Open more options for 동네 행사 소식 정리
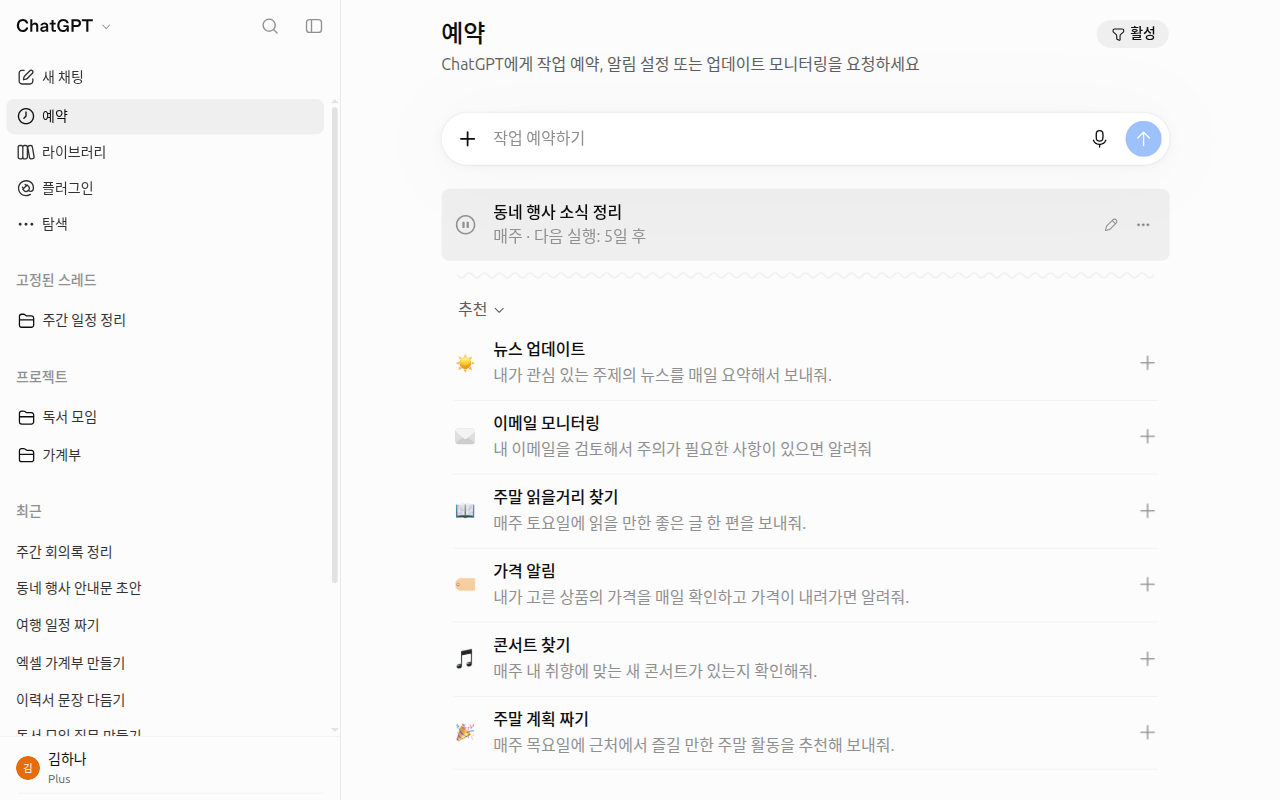Viewport: 1280px width, 800px height. (1143, 225)
